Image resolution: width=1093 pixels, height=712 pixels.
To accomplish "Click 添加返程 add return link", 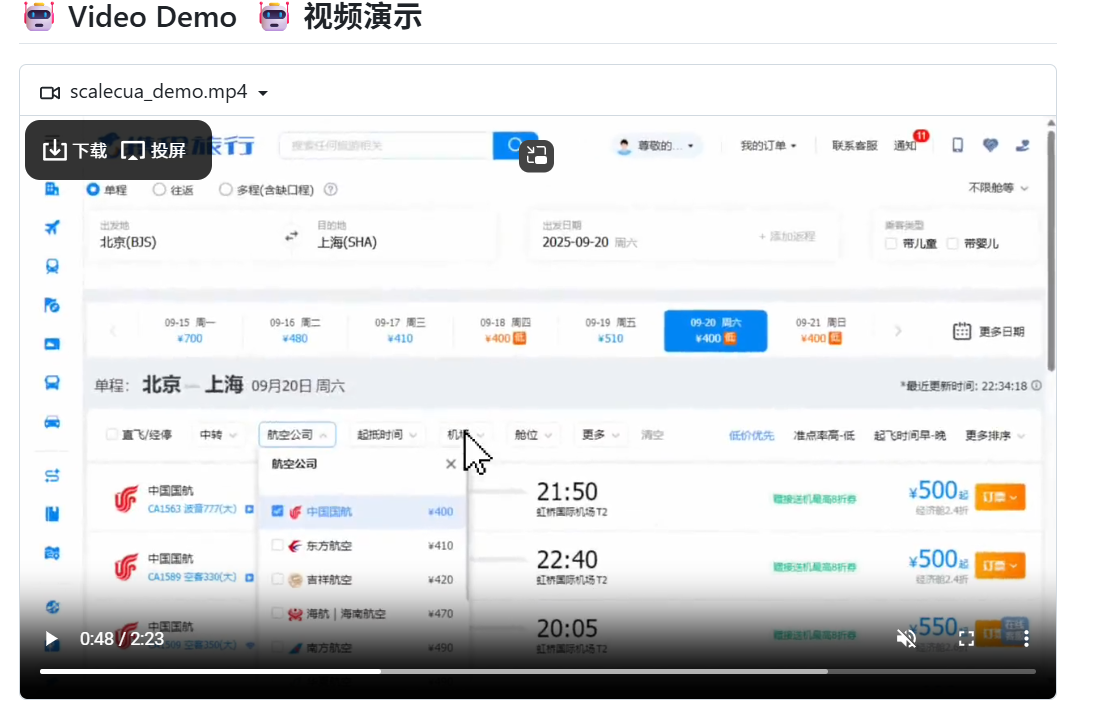I will click(787, 237).
